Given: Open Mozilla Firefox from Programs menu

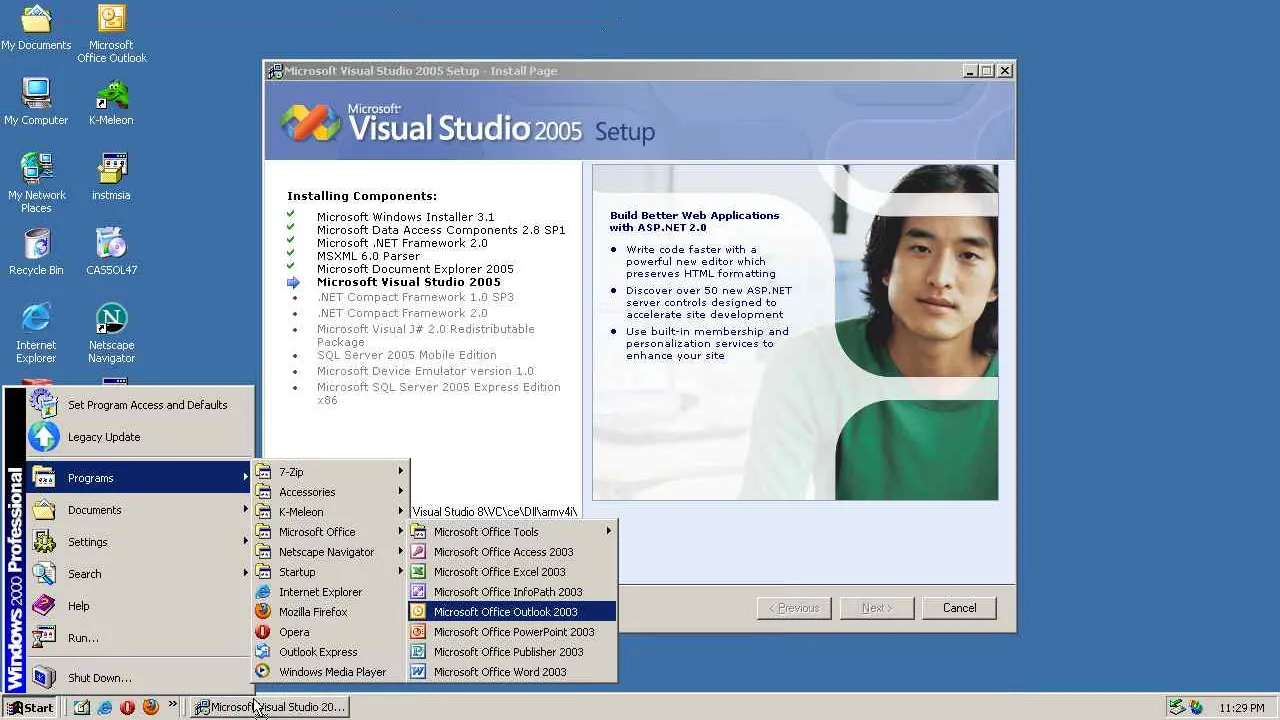Looking at the screenshot, I should click(x=331, y=611).
